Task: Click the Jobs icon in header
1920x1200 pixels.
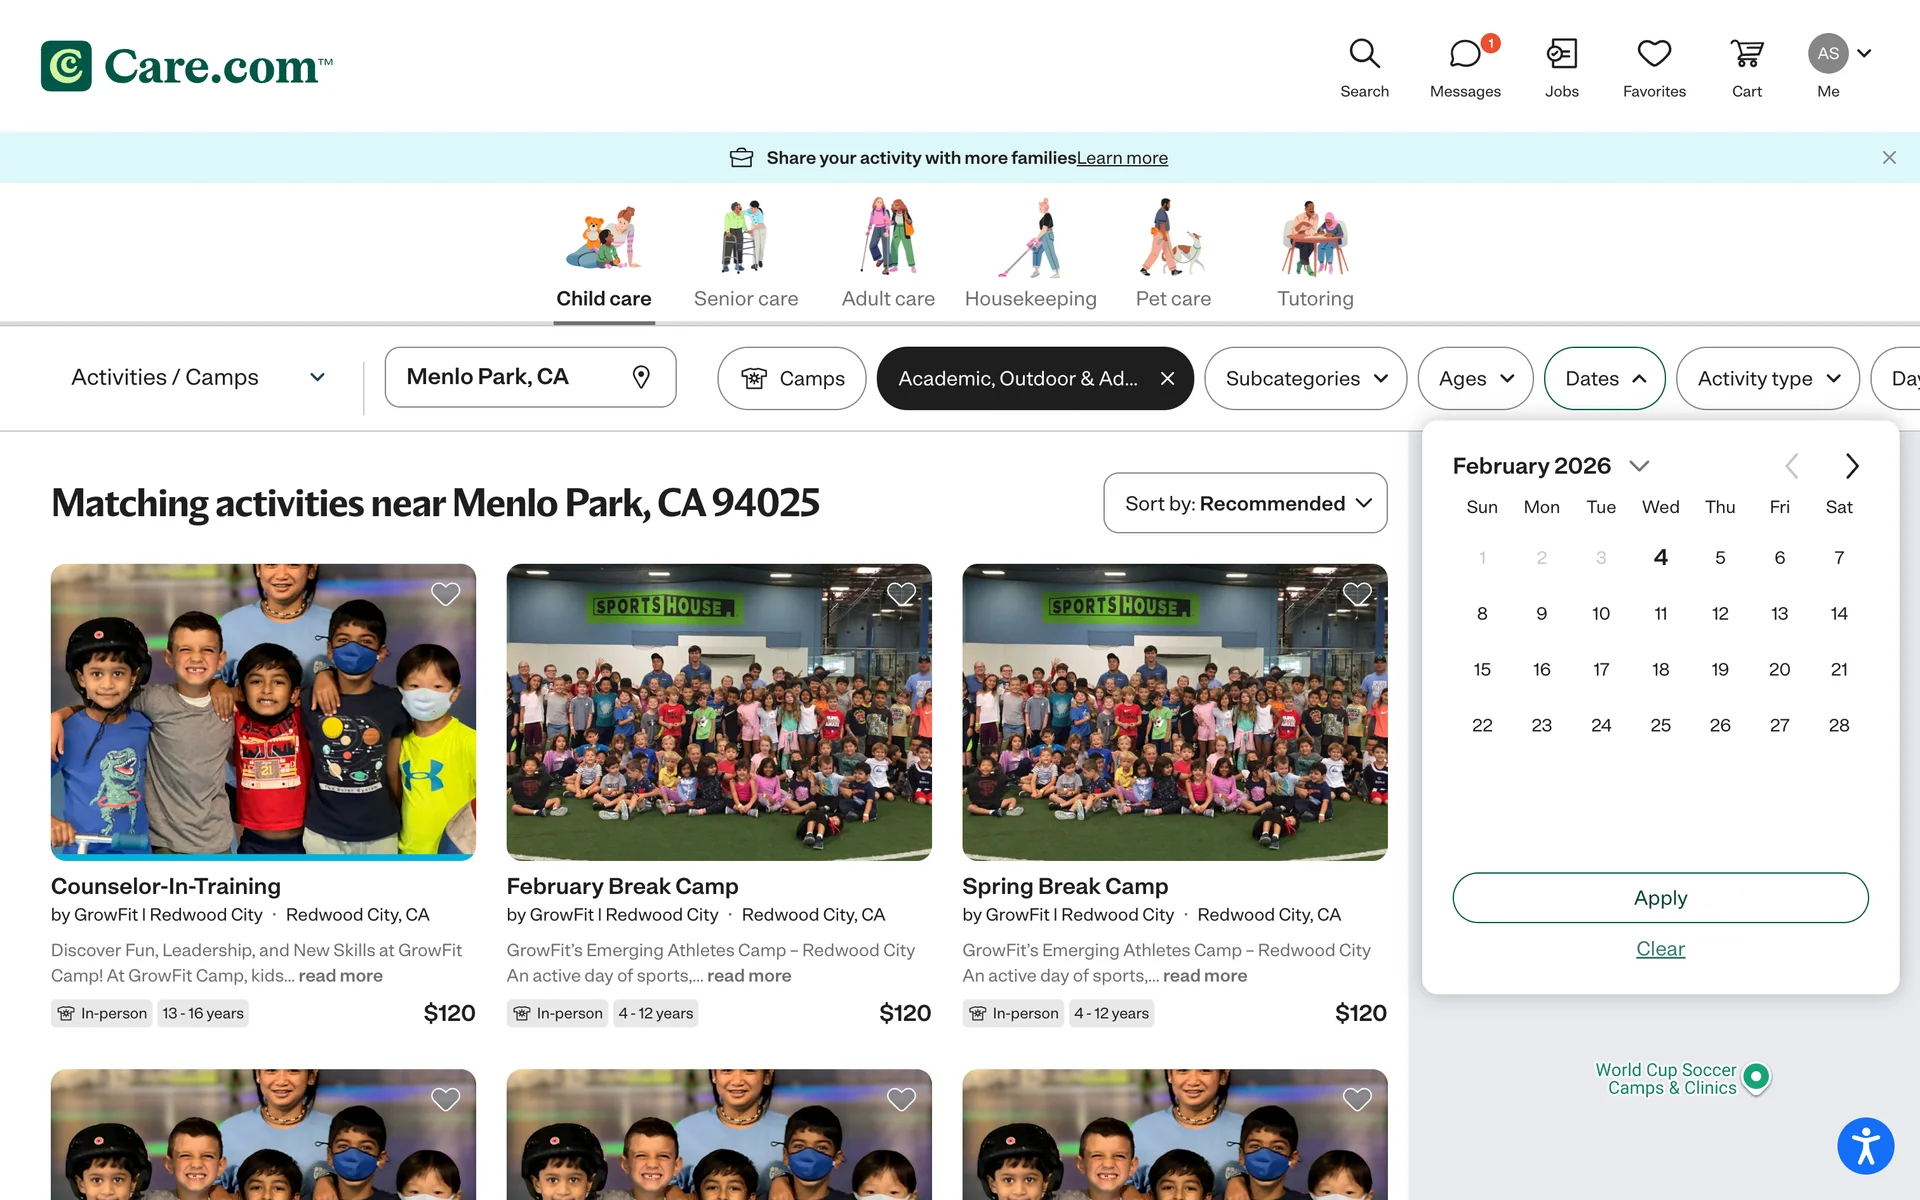Action: [1561, 54]
